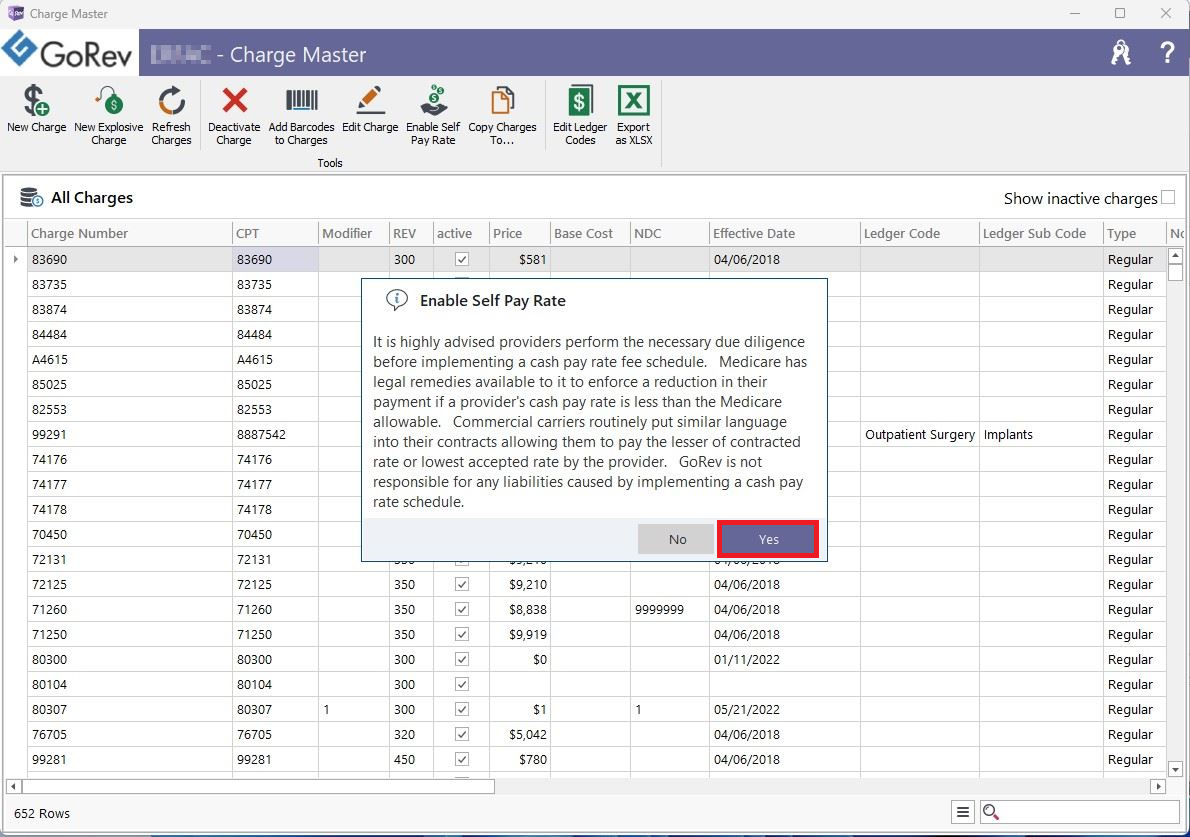The image size is (1190, 837).
Task: Toggle active checkbox for charge 99281
Action: 461,760
